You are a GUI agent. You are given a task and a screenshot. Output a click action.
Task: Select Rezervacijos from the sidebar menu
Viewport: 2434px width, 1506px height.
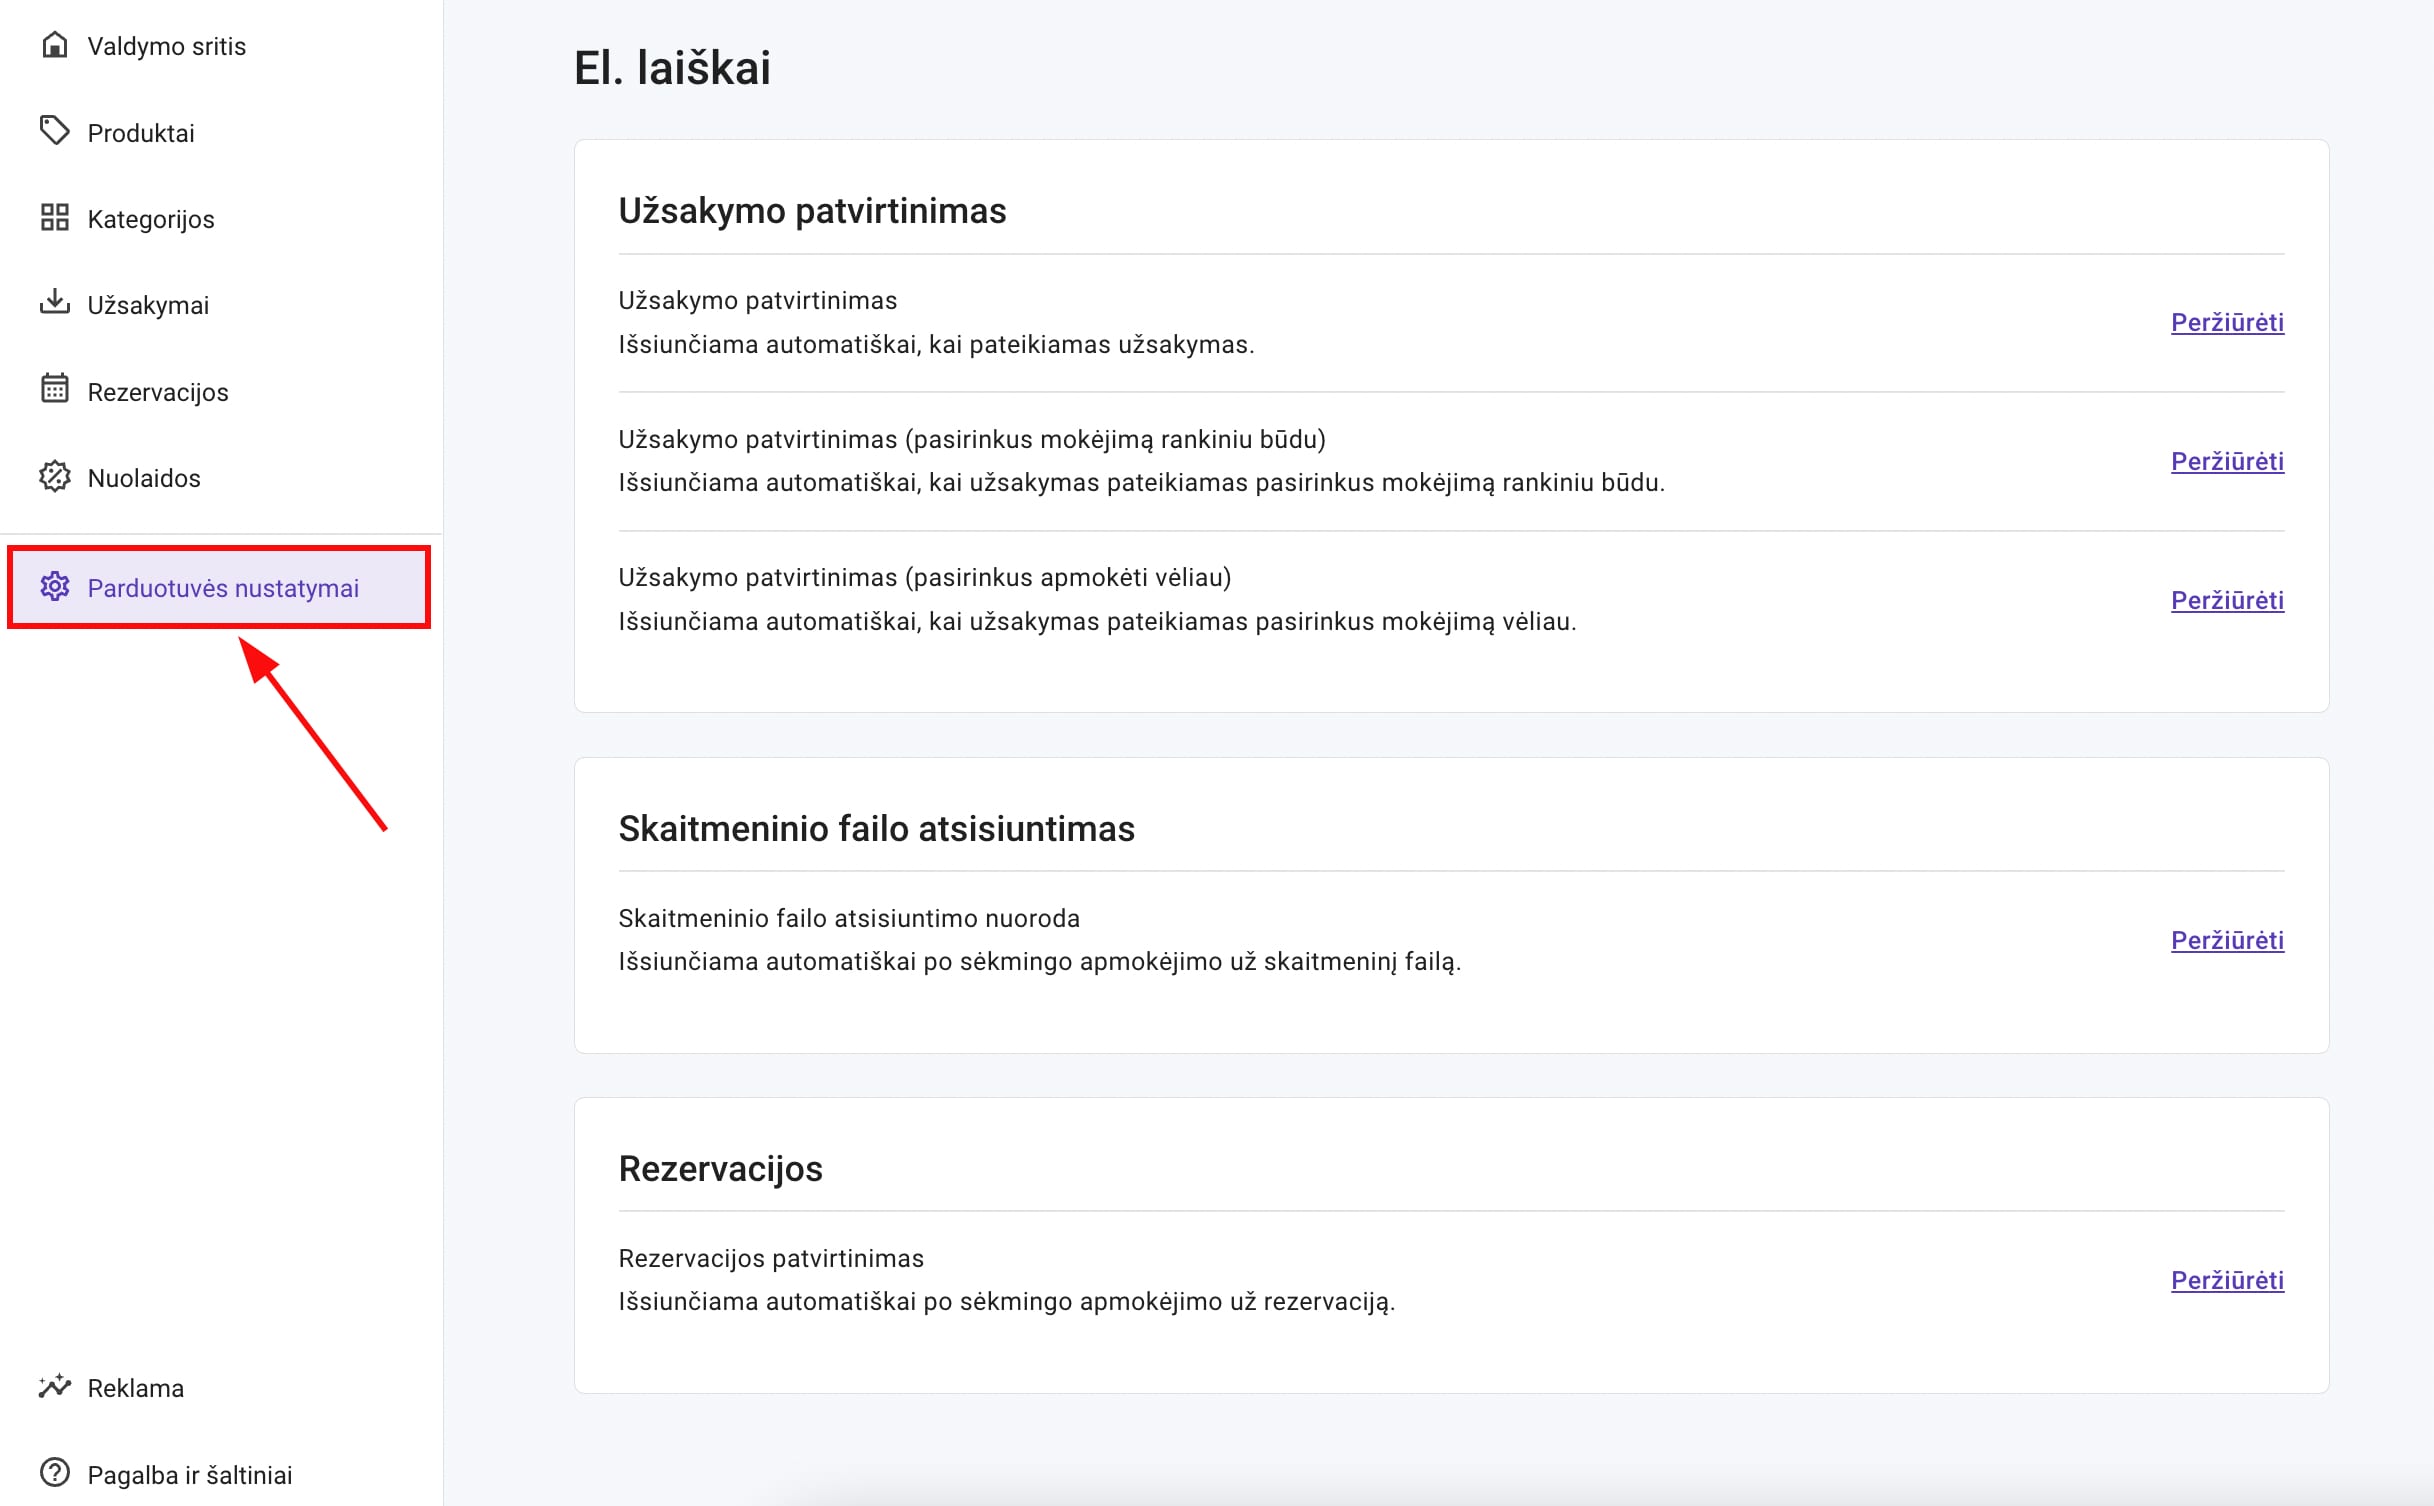(157, 390)
